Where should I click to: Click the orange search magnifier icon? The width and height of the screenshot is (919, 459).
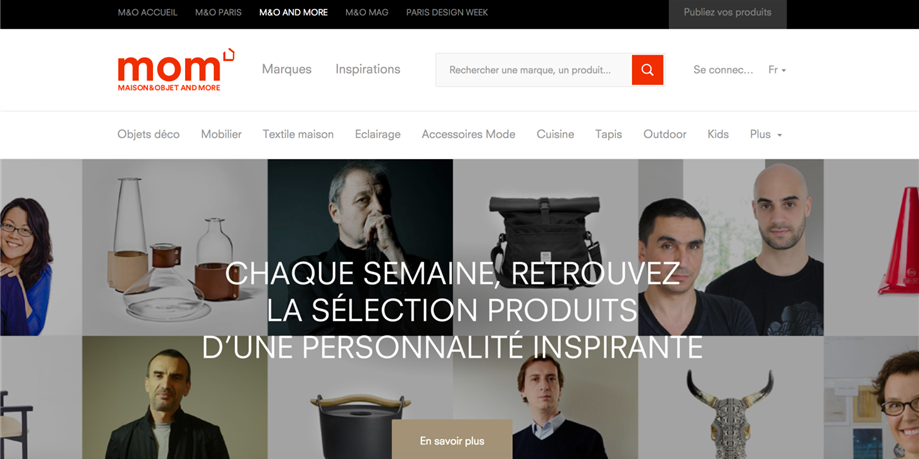(x=648, y=70)
